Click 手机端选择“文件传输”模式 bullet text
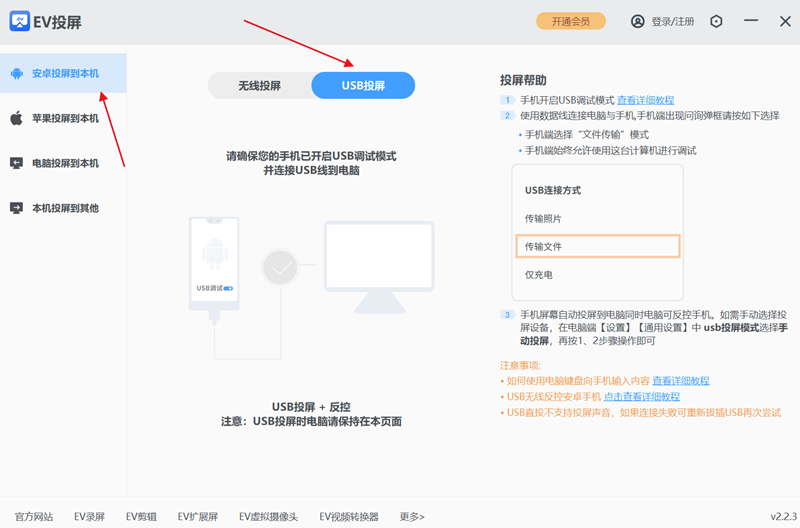The image size is (800, 528). pos(587,135)
